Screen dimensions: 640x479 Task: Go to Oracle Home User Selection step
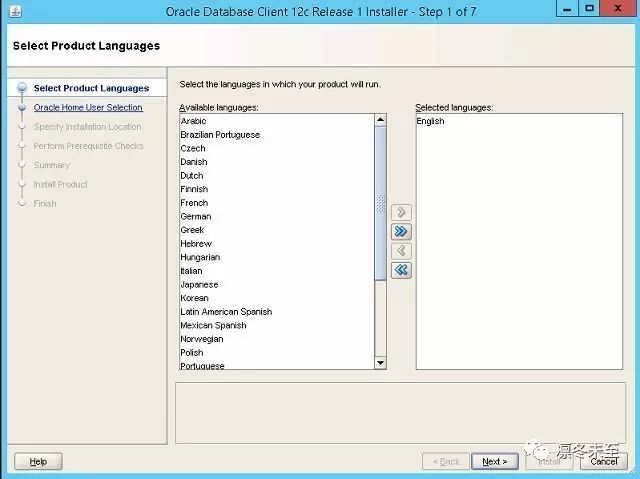click(88, 107)
